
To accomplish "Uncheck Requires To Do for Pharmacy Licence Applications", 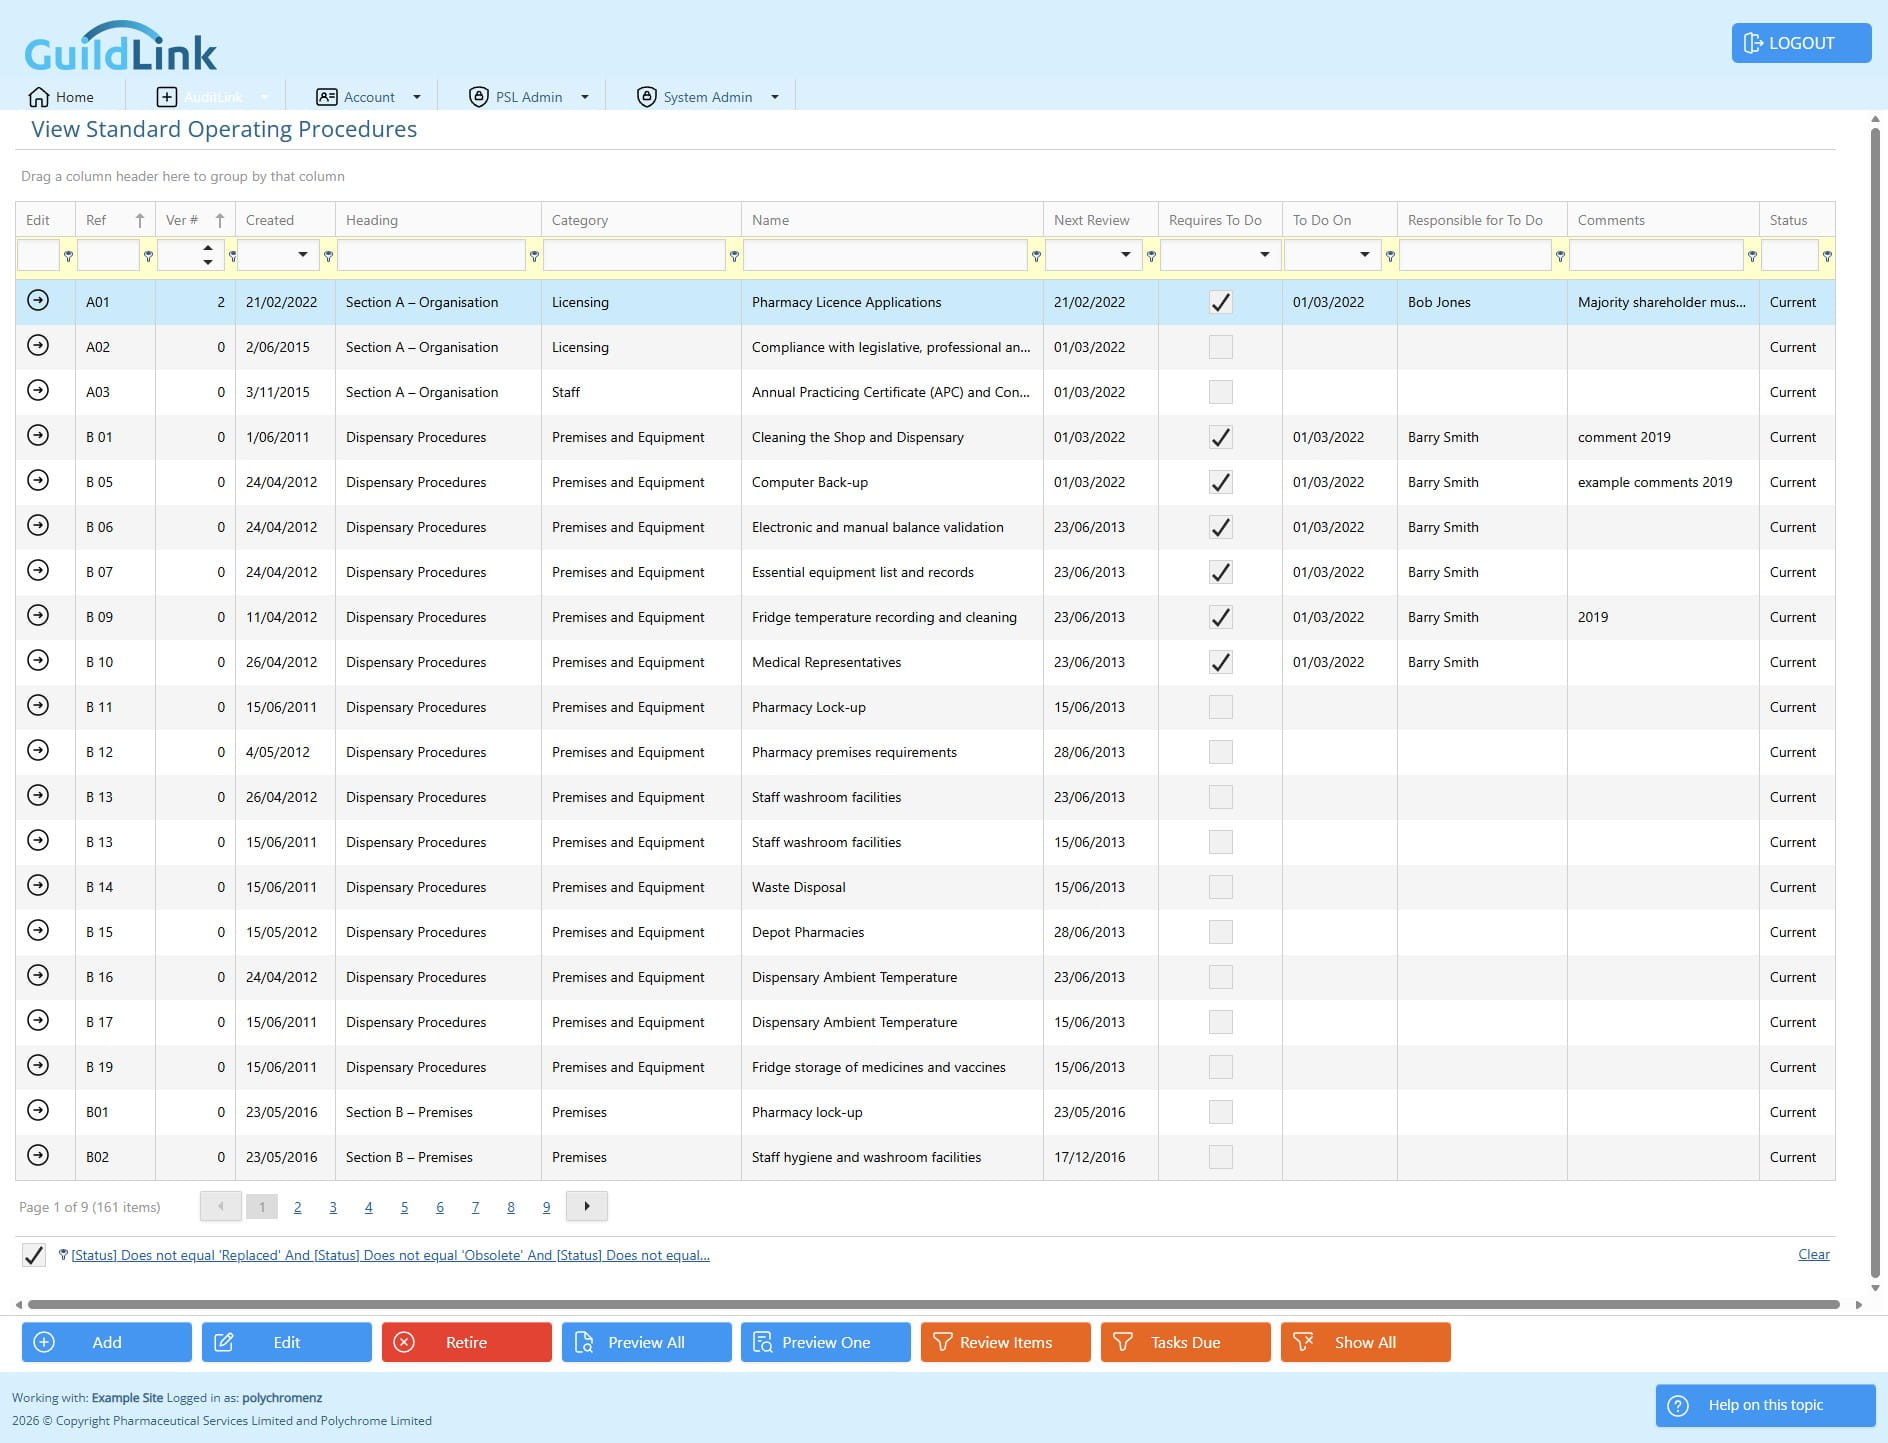I will (1220, 302).
